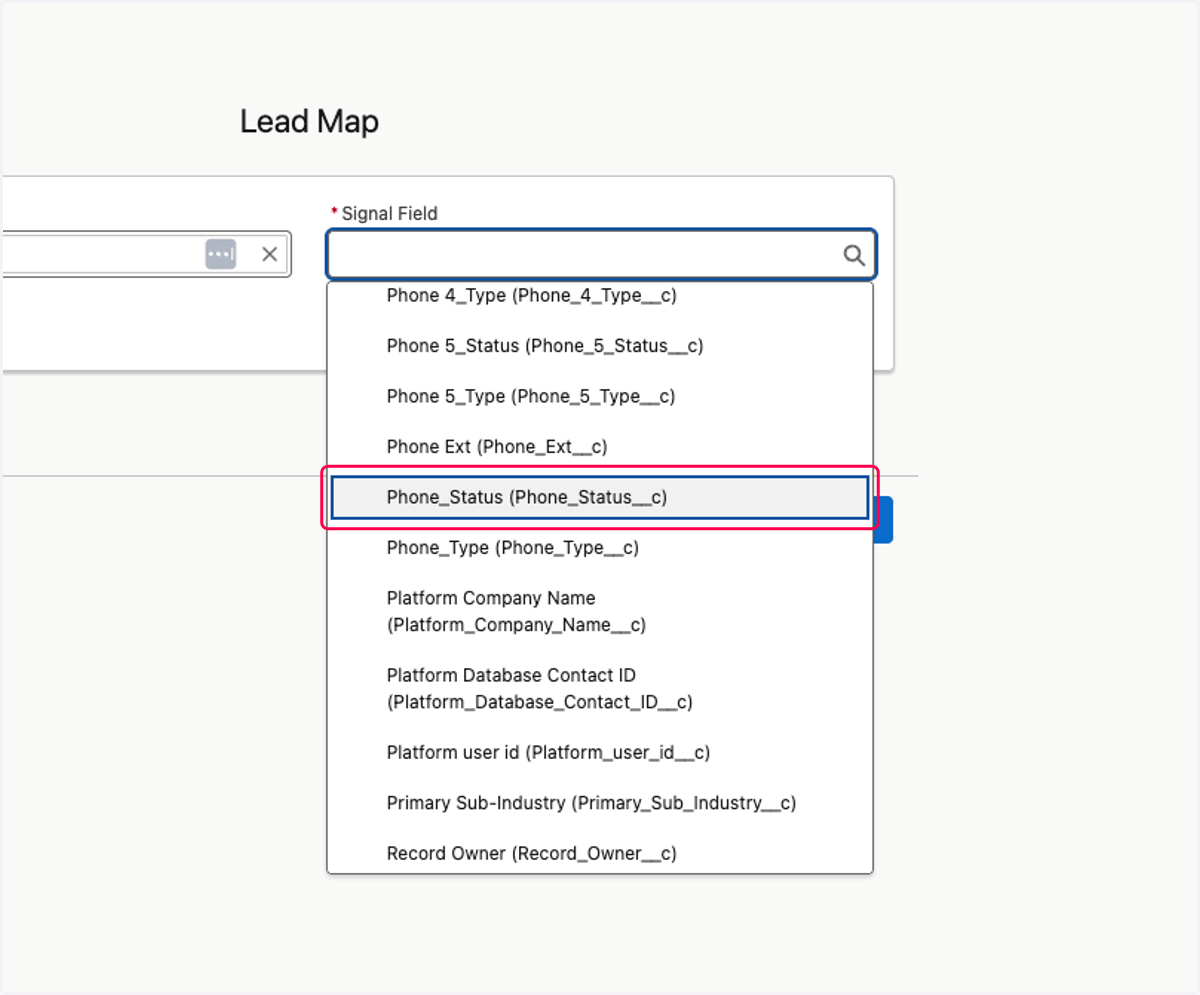Click the Signal Field label

(x=389, y=213)
